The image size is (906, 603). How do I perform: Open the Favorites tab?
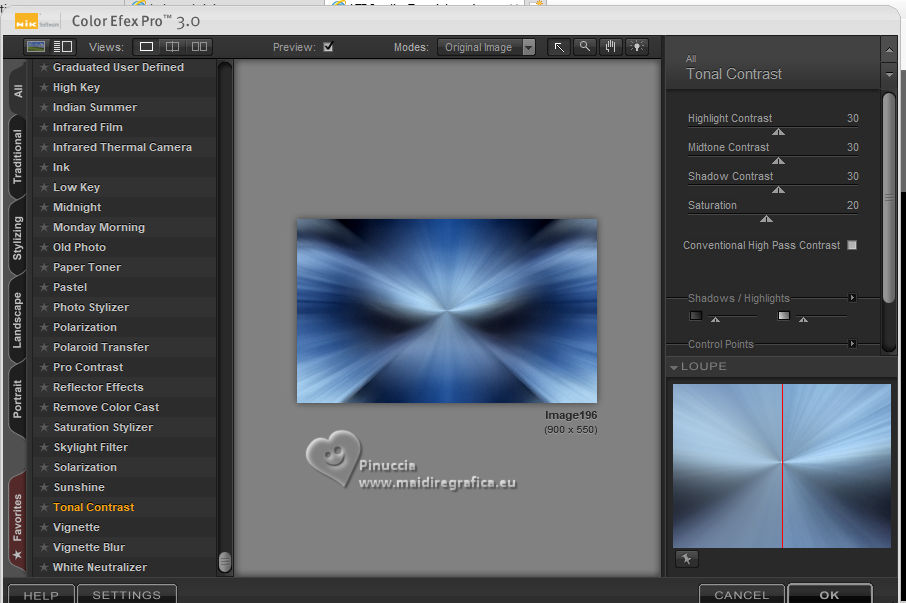pos(18,523)
